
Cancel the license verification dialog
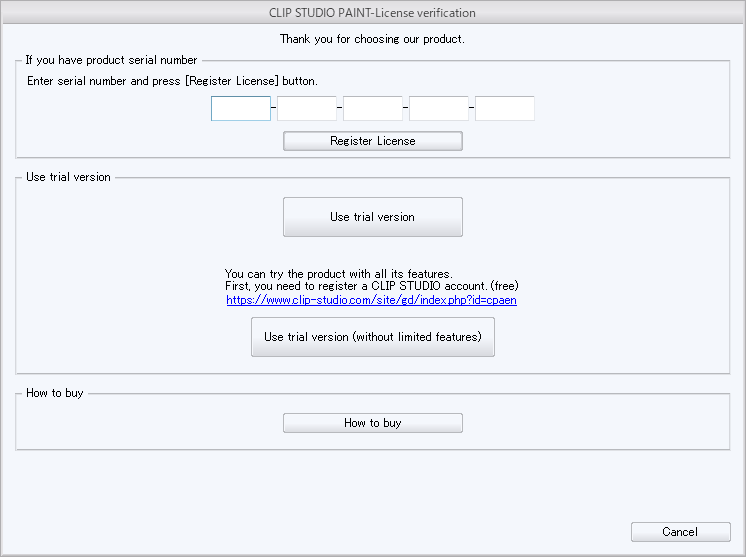coord(680,532)
